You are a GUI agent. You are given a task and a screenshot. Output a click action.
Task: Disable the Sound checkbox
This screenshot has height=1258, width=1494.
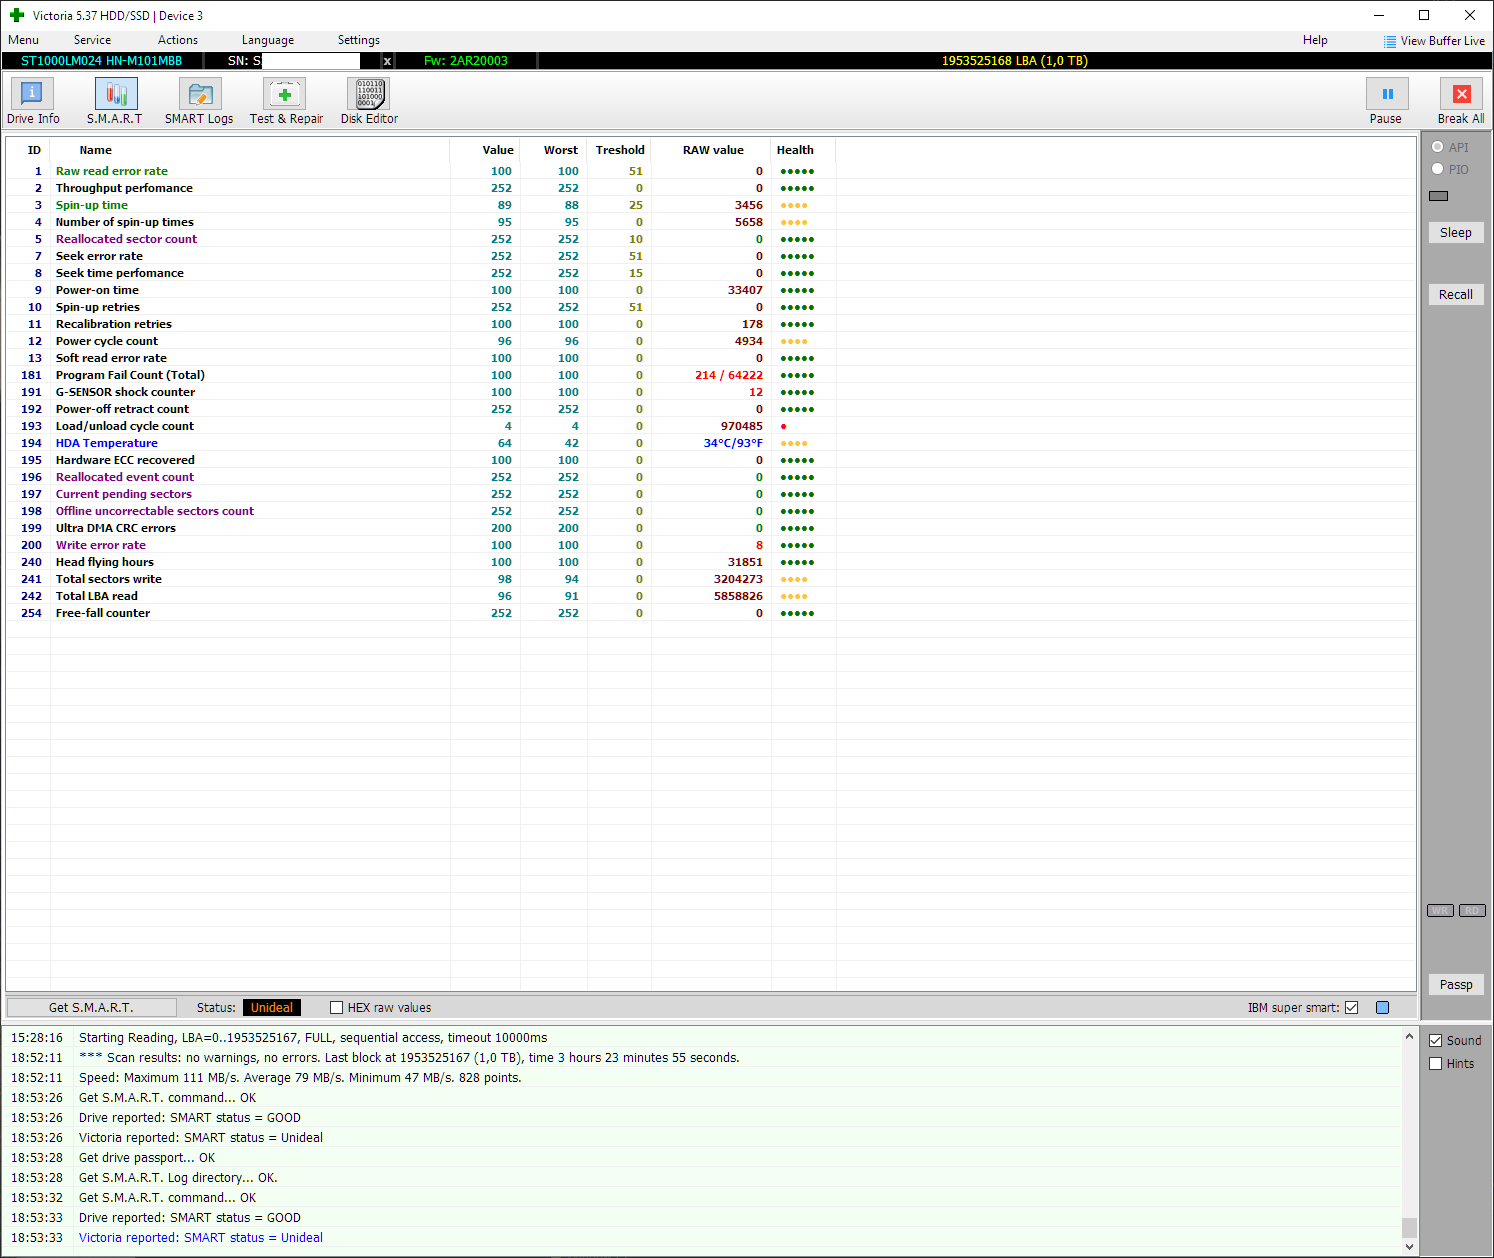click(x=1436, y=1041)
